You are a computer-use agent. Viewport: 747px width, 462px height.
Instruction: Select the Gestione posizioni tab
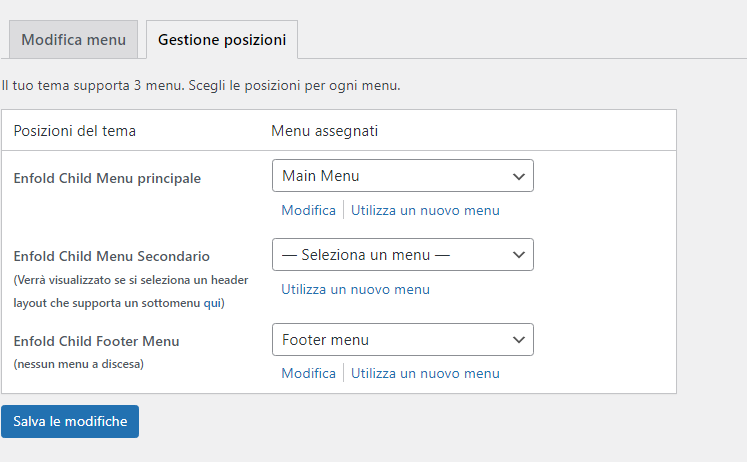click(x=222, y=40)
